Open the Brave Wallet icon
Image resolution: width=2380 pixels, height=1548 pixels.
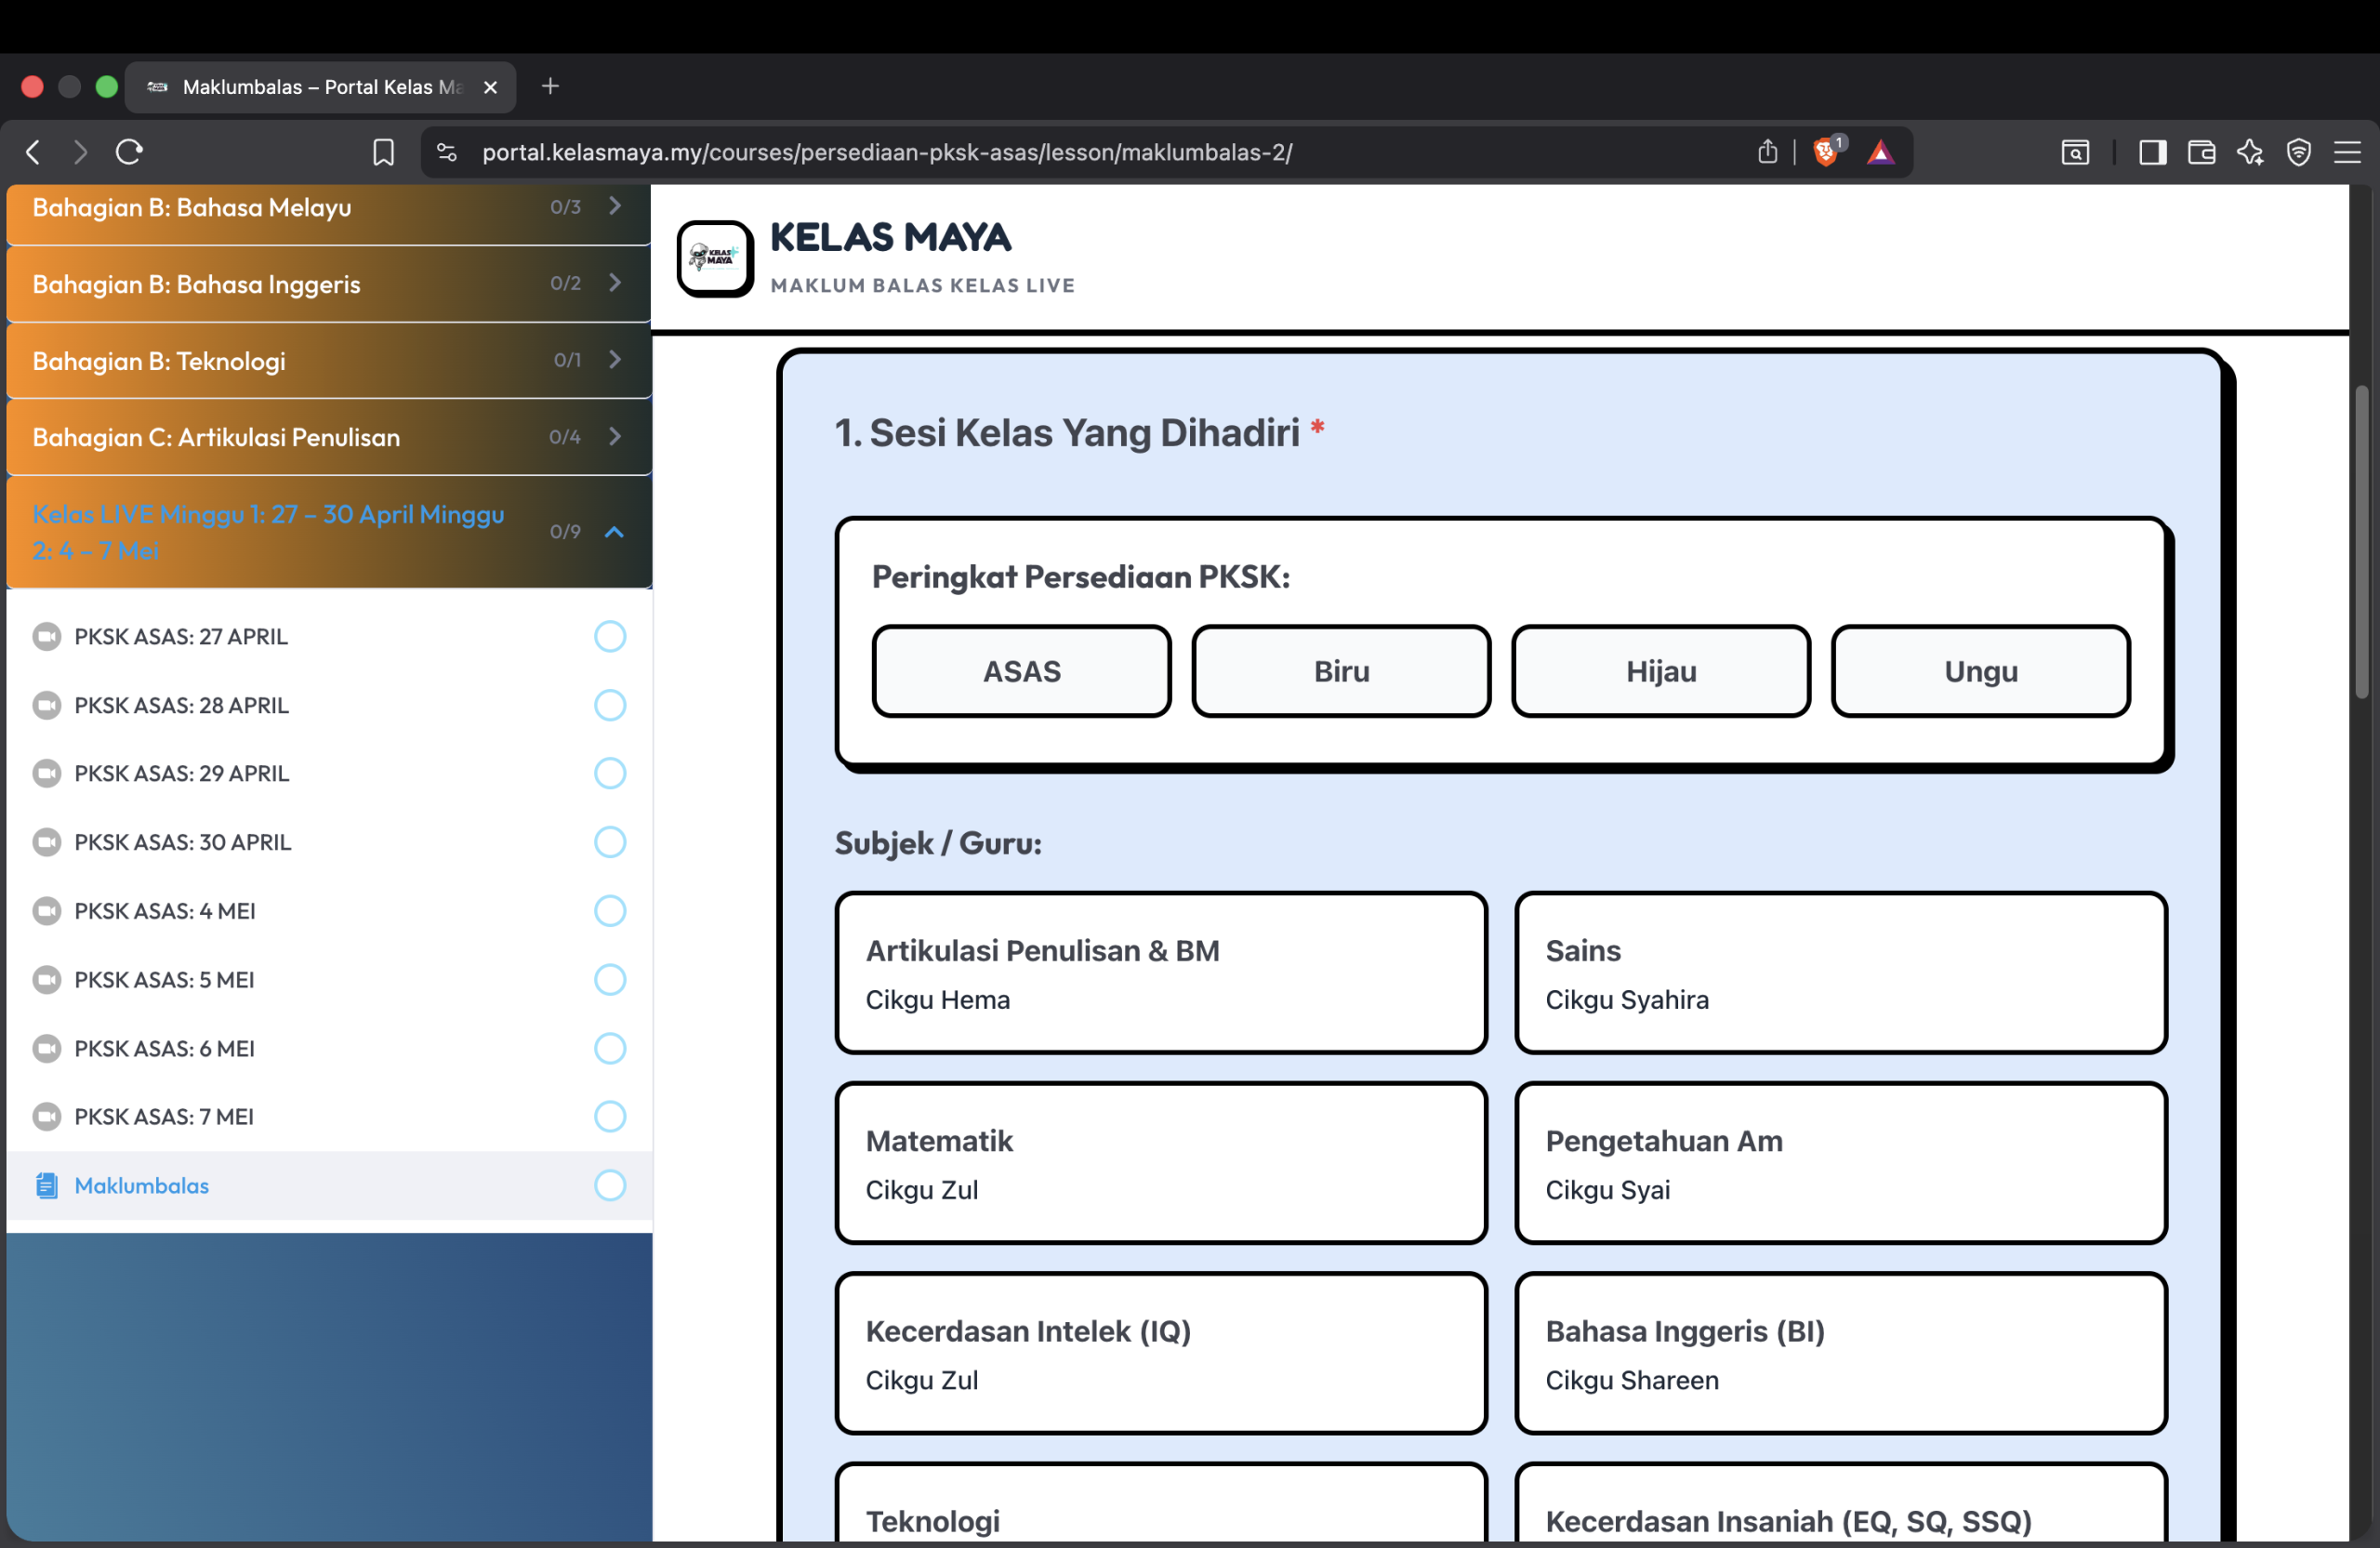[2201, 152]
